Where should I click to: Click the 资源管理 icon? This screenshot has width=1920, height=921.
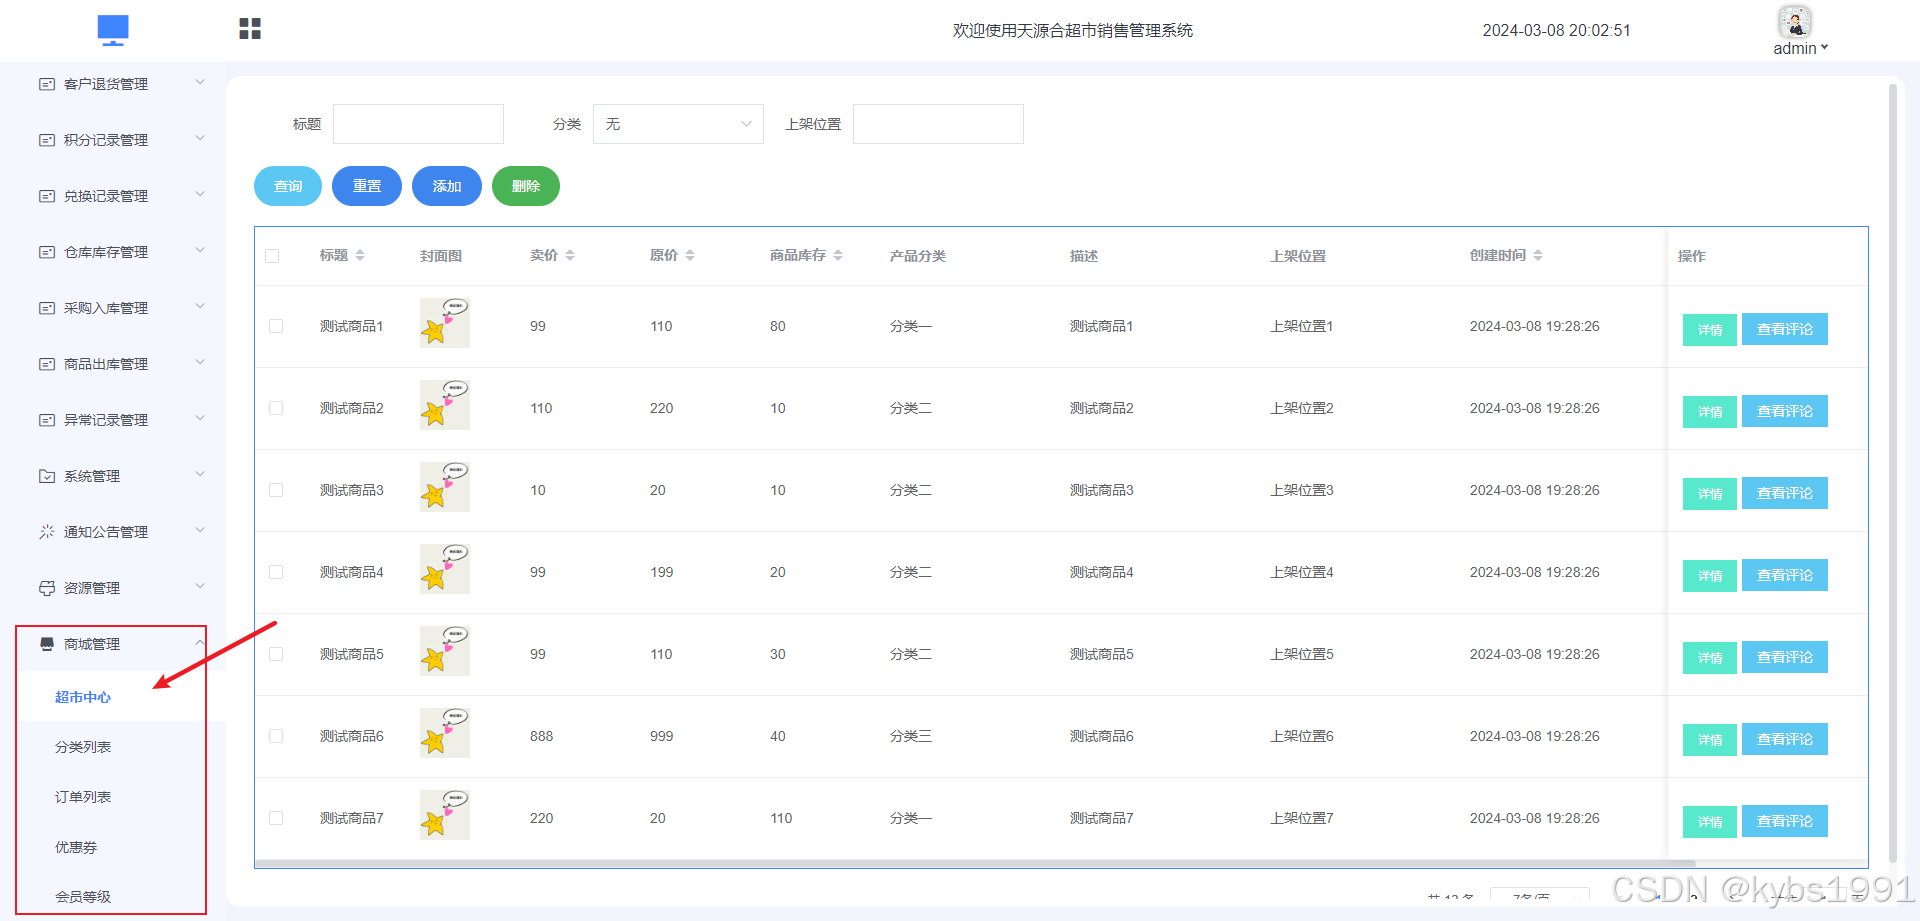47,588
